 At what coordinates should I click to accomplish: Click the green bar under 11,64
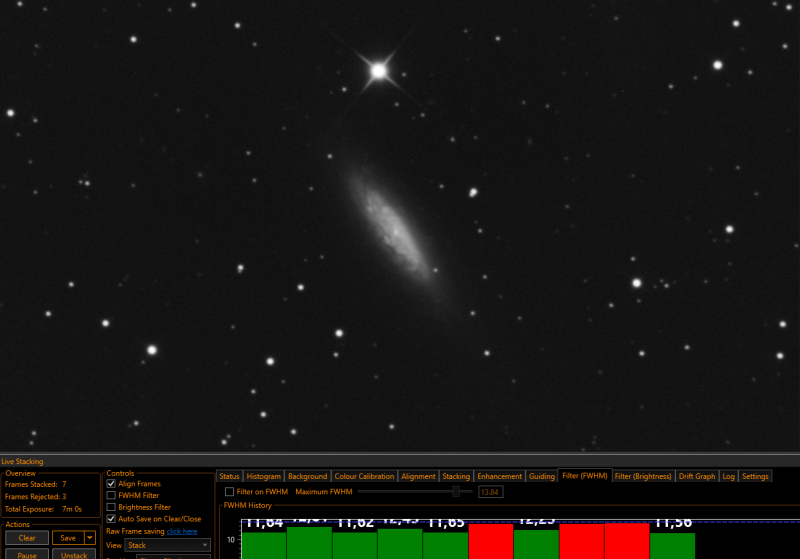(x=264, y=545)
